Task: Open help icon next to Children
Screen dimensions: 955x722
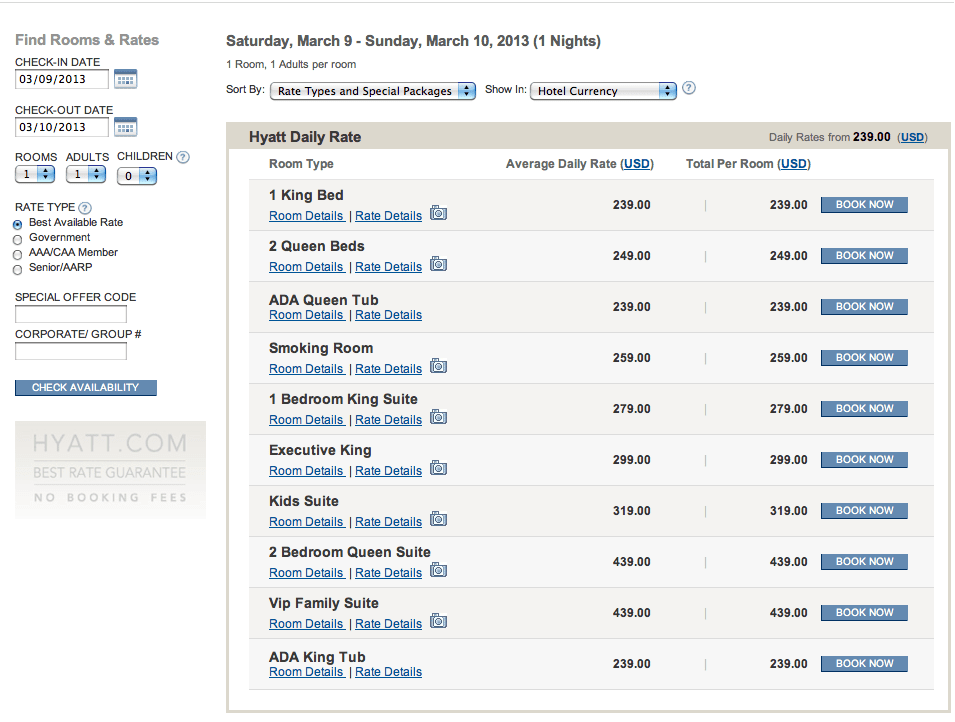Action: coord(183,157)
